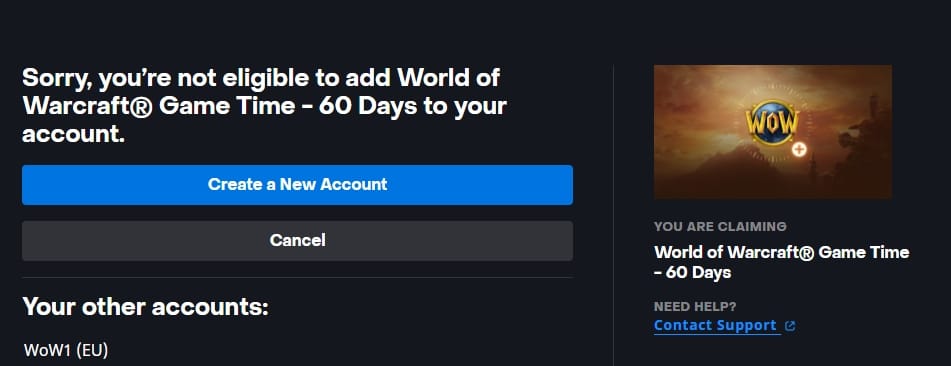Viewport: 951px width, 366px height.
Task: Click the plus badge on WoW logo
Action: point(799,149)
